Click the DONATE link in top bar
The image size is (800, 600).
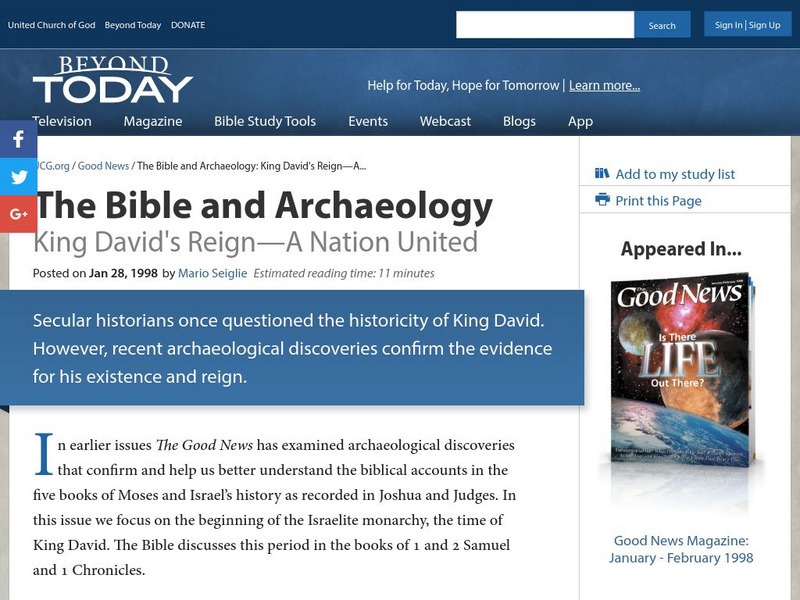coord(188,25)
